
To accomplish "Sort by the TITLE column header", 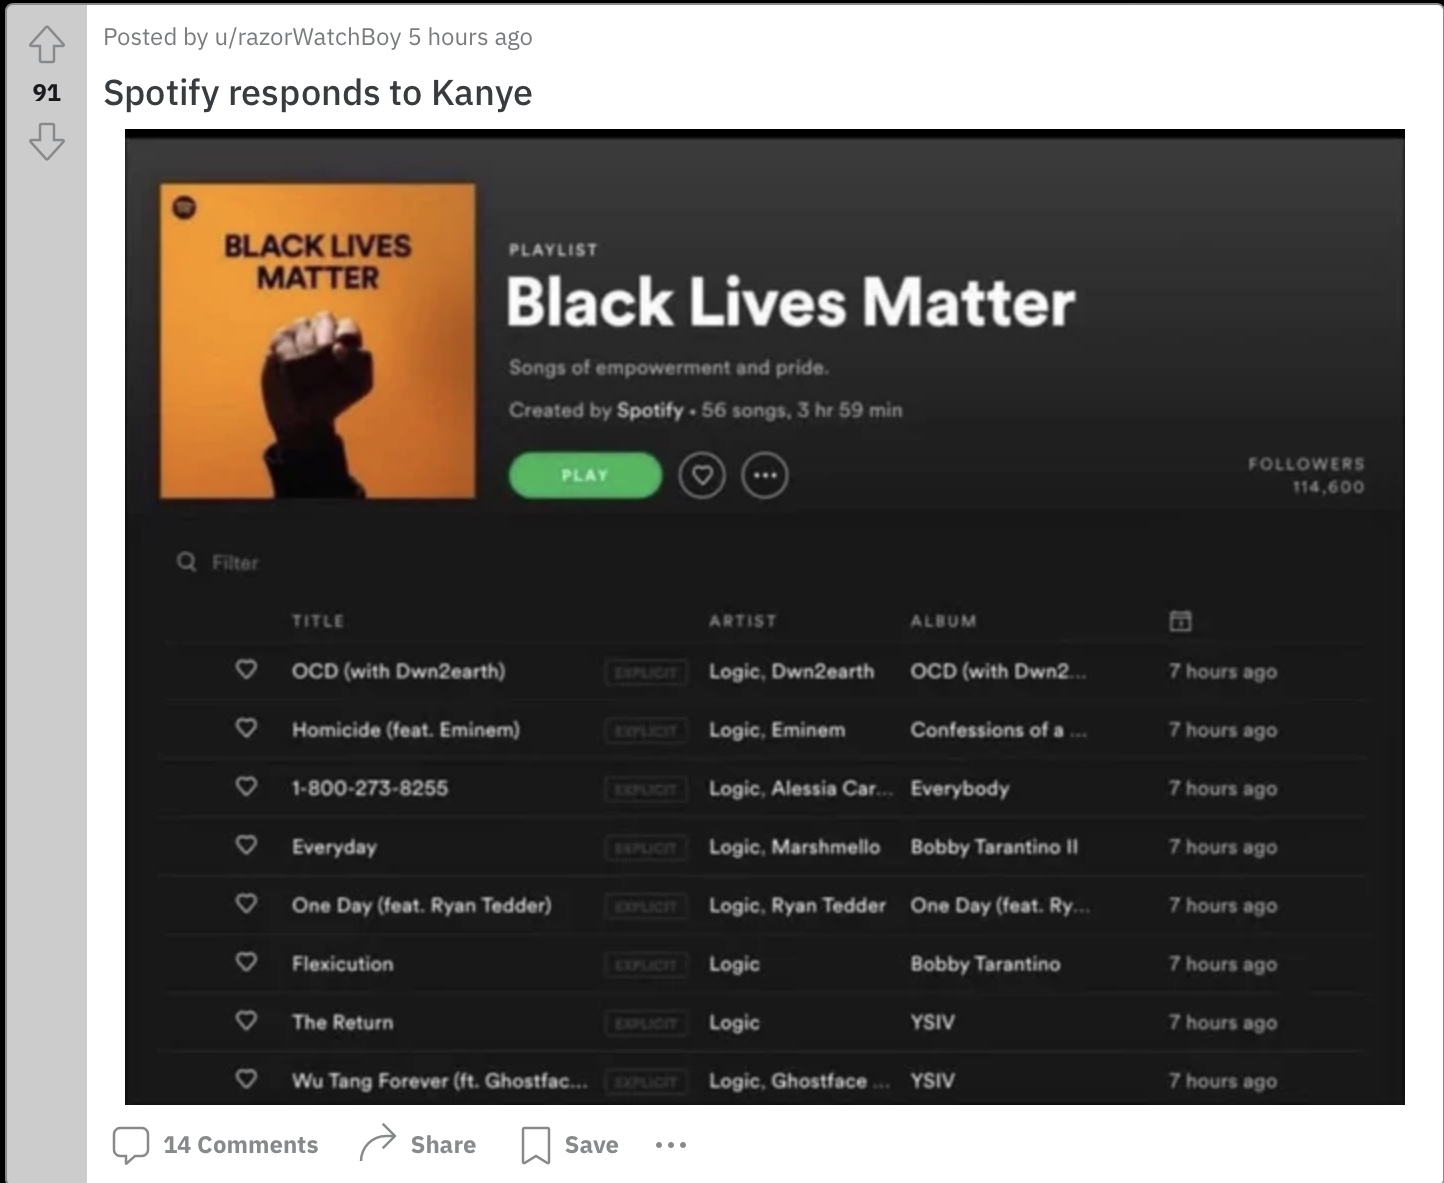I will 318,621.
